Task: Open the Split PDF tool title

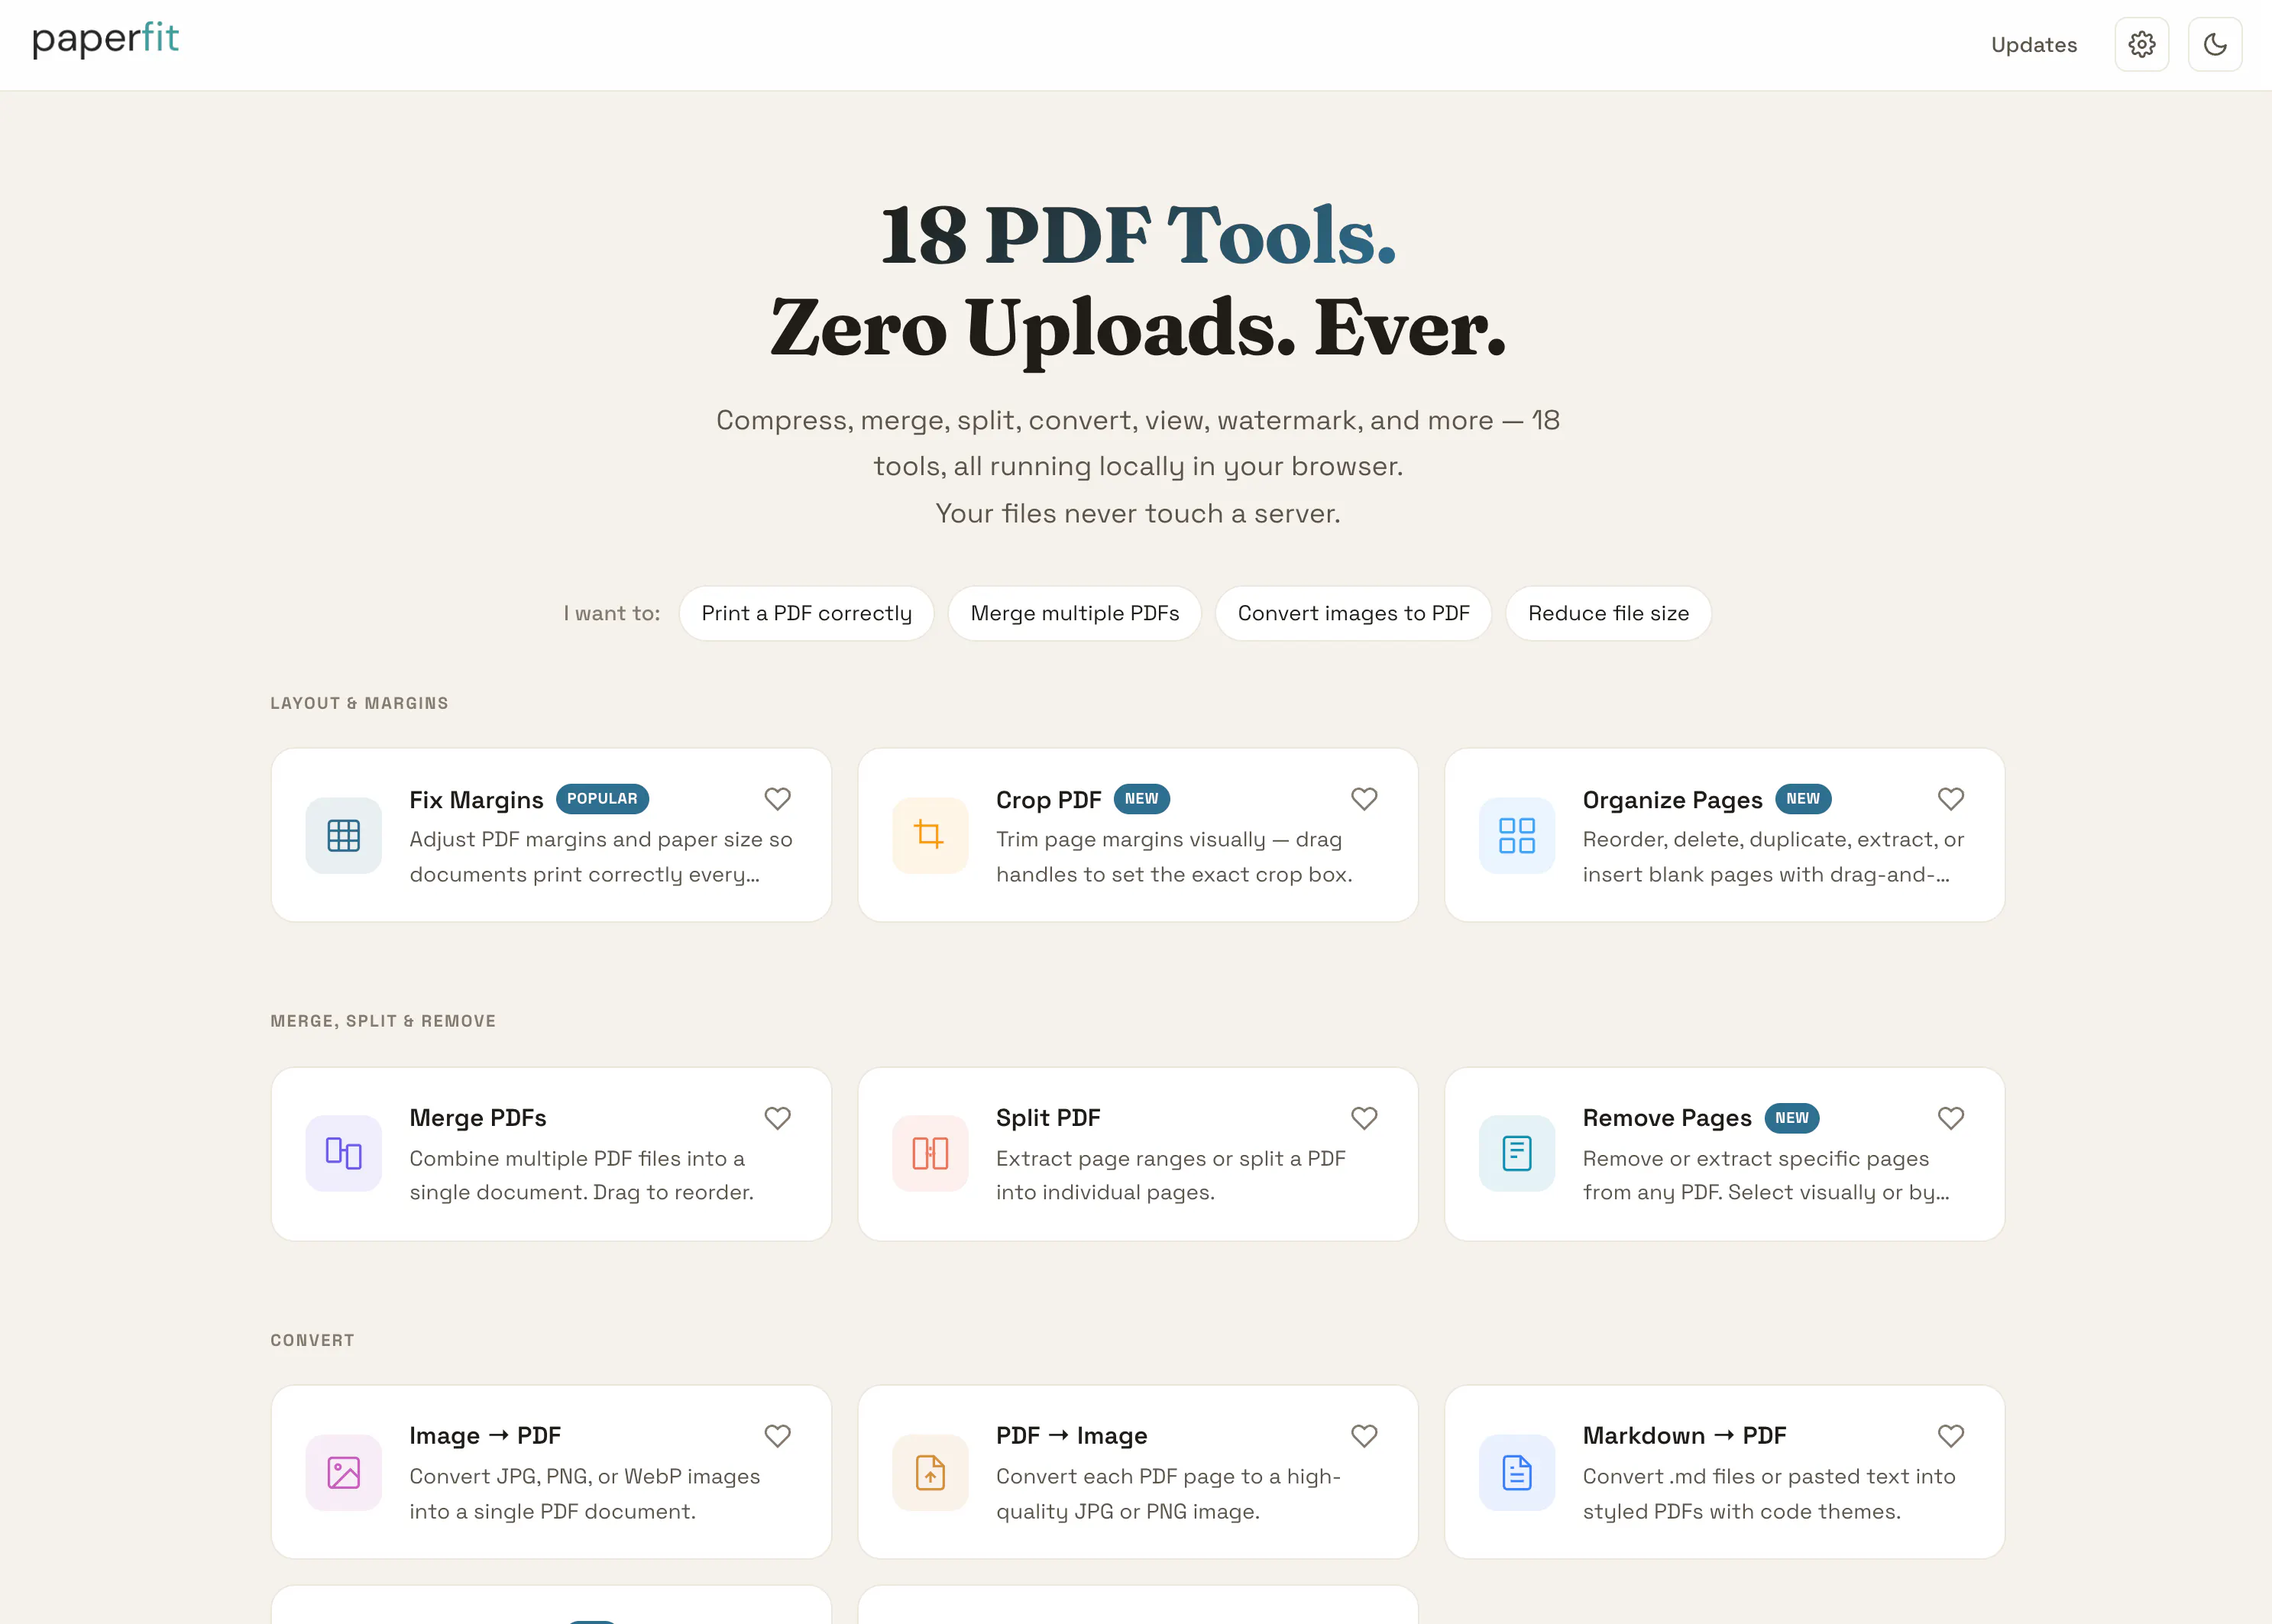Action: coord(1048,1118)
